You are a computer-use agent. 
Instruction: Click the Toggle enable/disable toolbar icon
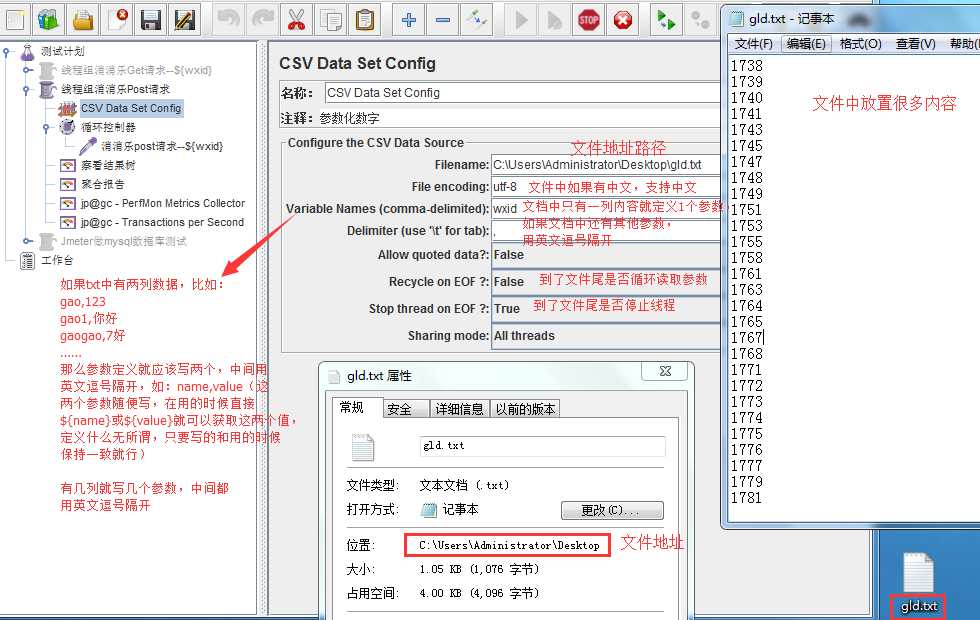click(477, 19)
